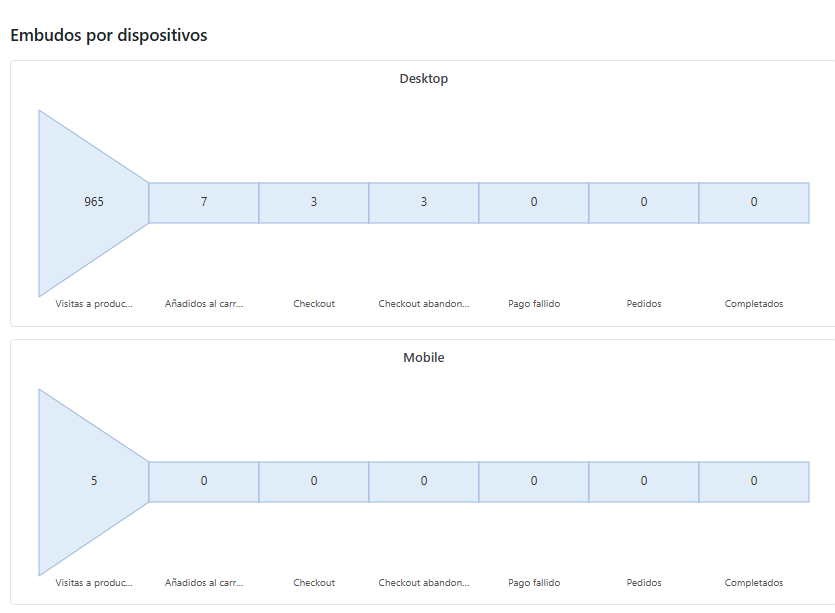Screen dimensions: 835x613
Task: Click 'Completados' label under Mobile funnel
Action: [x=754, y=583]
